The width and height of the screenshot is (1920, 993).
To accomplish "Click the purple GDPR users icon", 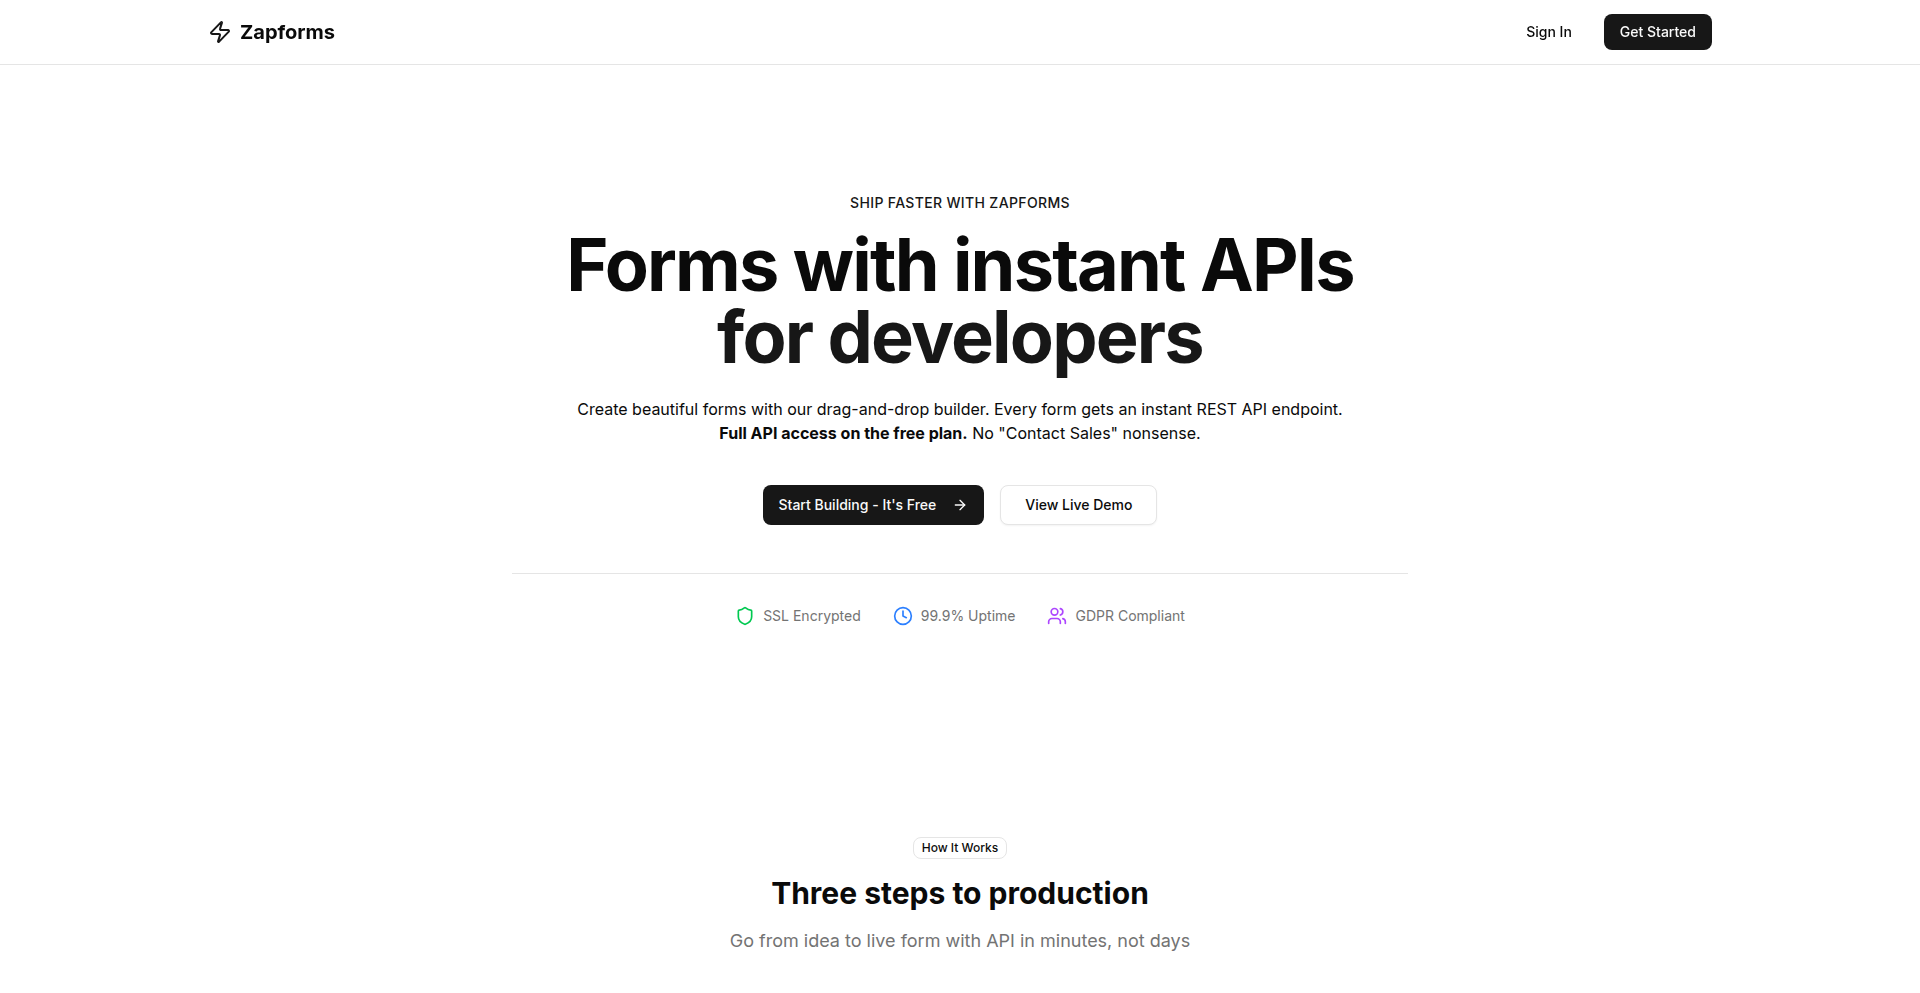I will [x=1056, y=616].
